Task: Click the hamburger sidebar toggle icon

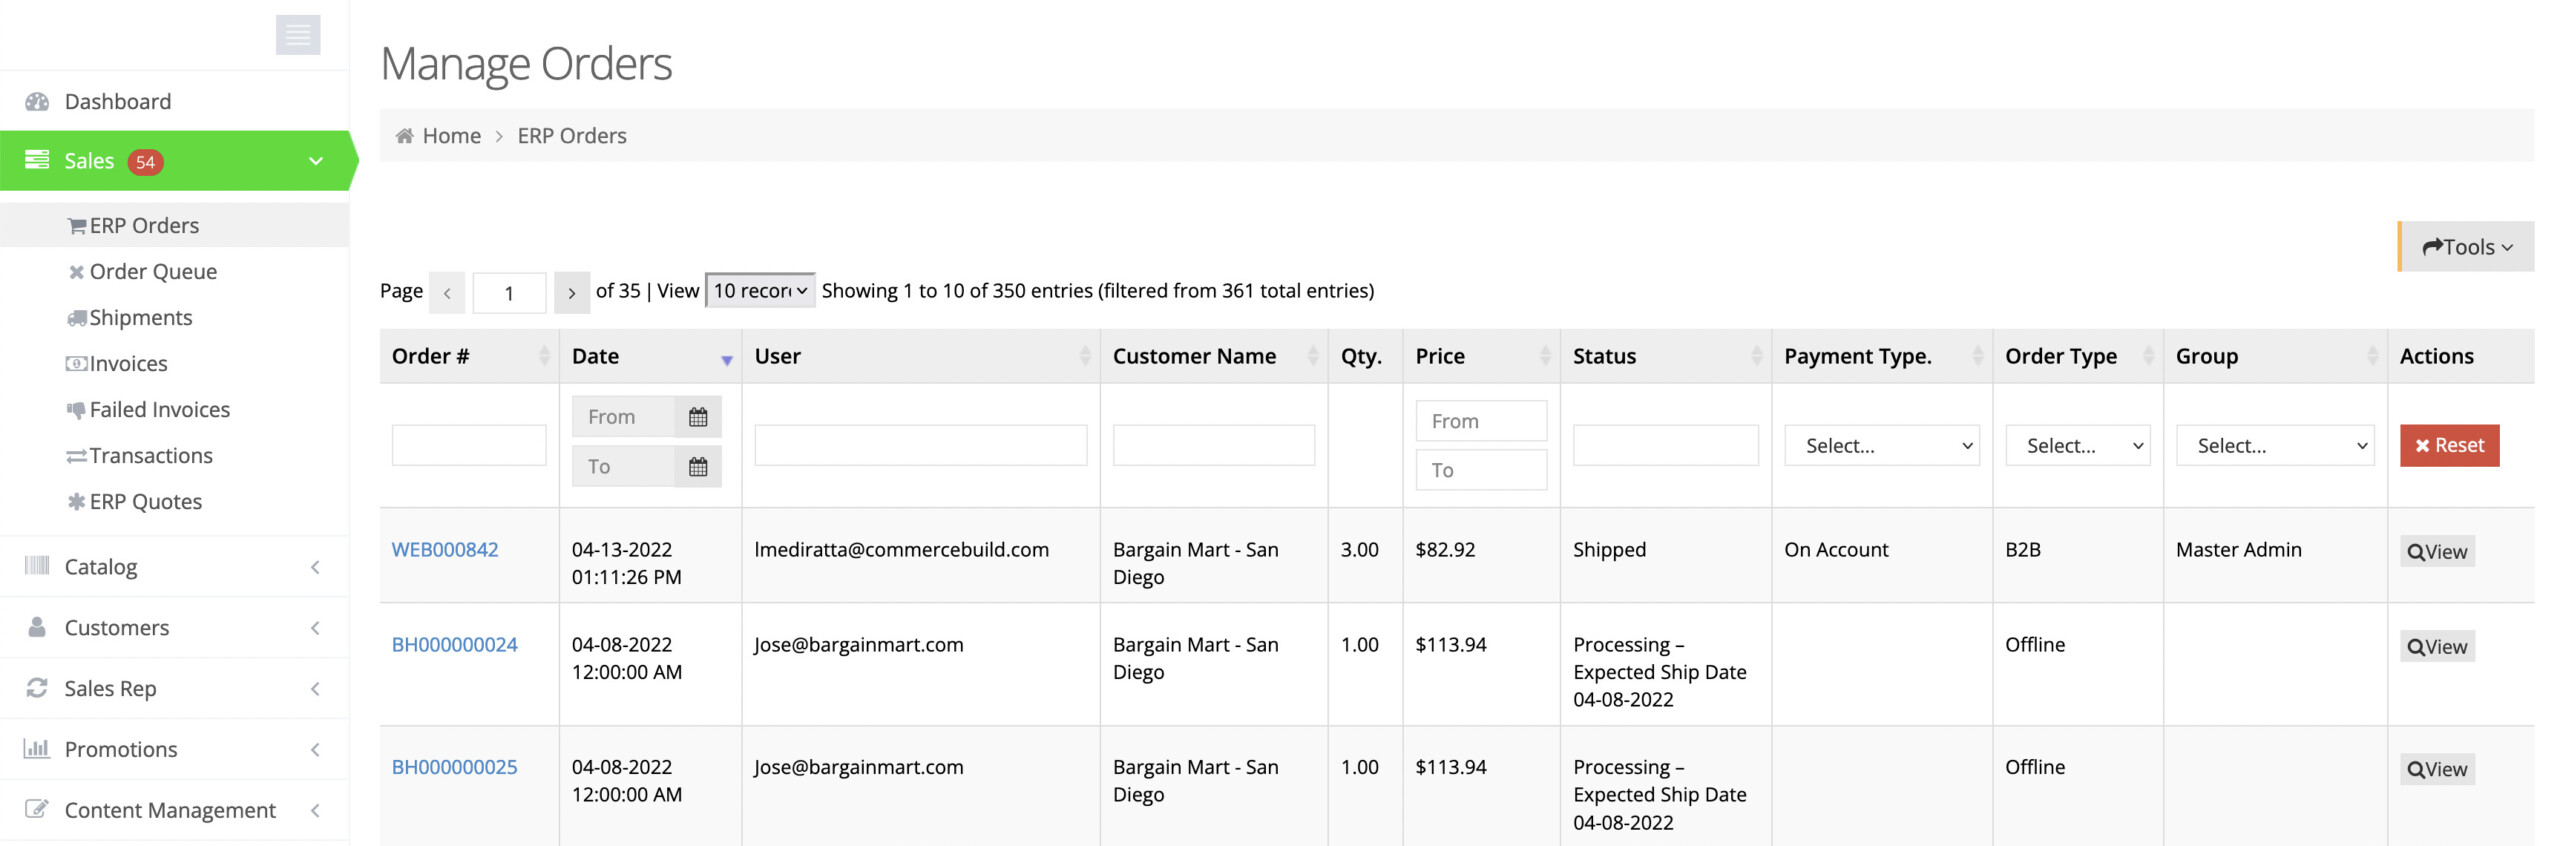Action: pyautogui.click(x=297, y=35)
